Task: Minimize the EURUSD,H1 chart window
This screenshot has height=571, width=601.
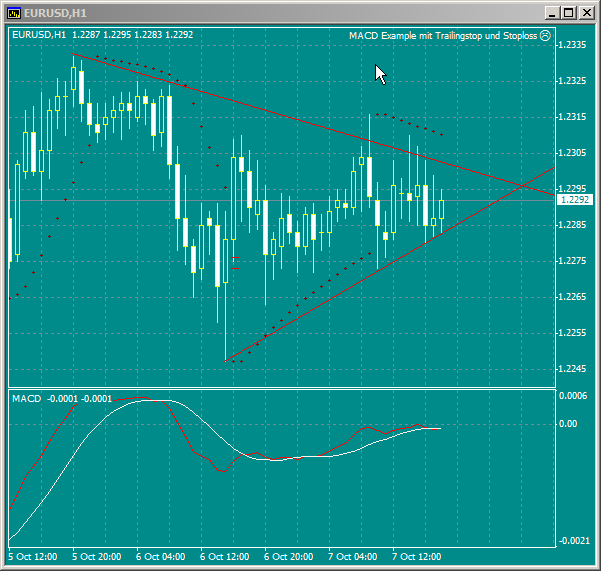Action: [x=550, y=12]
